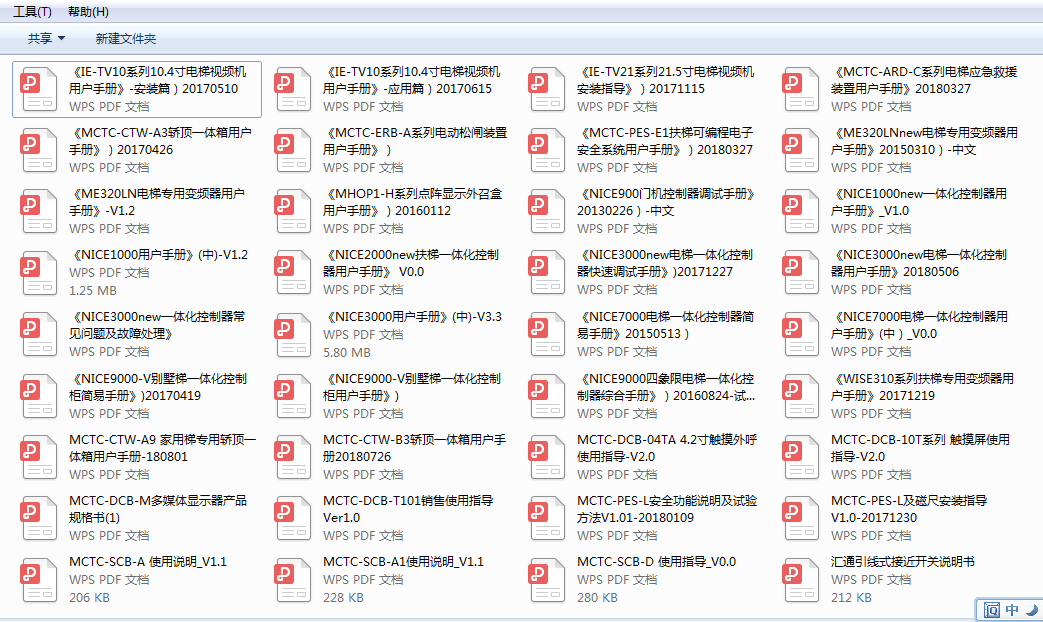Viewport: 1043px width, 622px height.
Task: Click the 中 input method indicator
Action: [1012, 609]
